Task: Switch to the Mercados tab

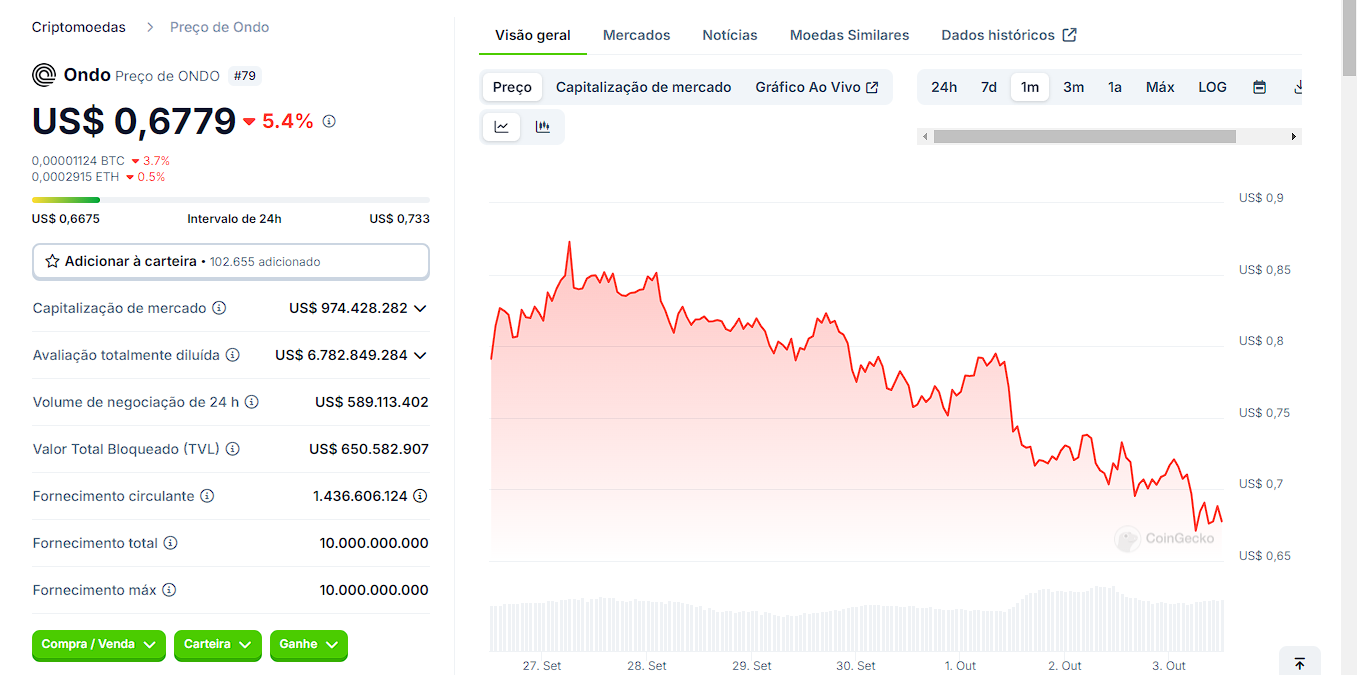Action: coord(636,35)
